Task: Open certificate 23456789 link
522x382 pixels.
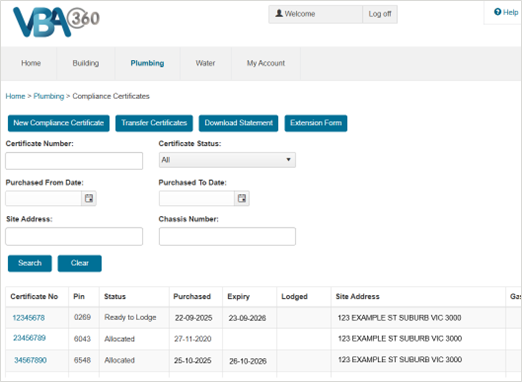Action: (x=29, y=338)
